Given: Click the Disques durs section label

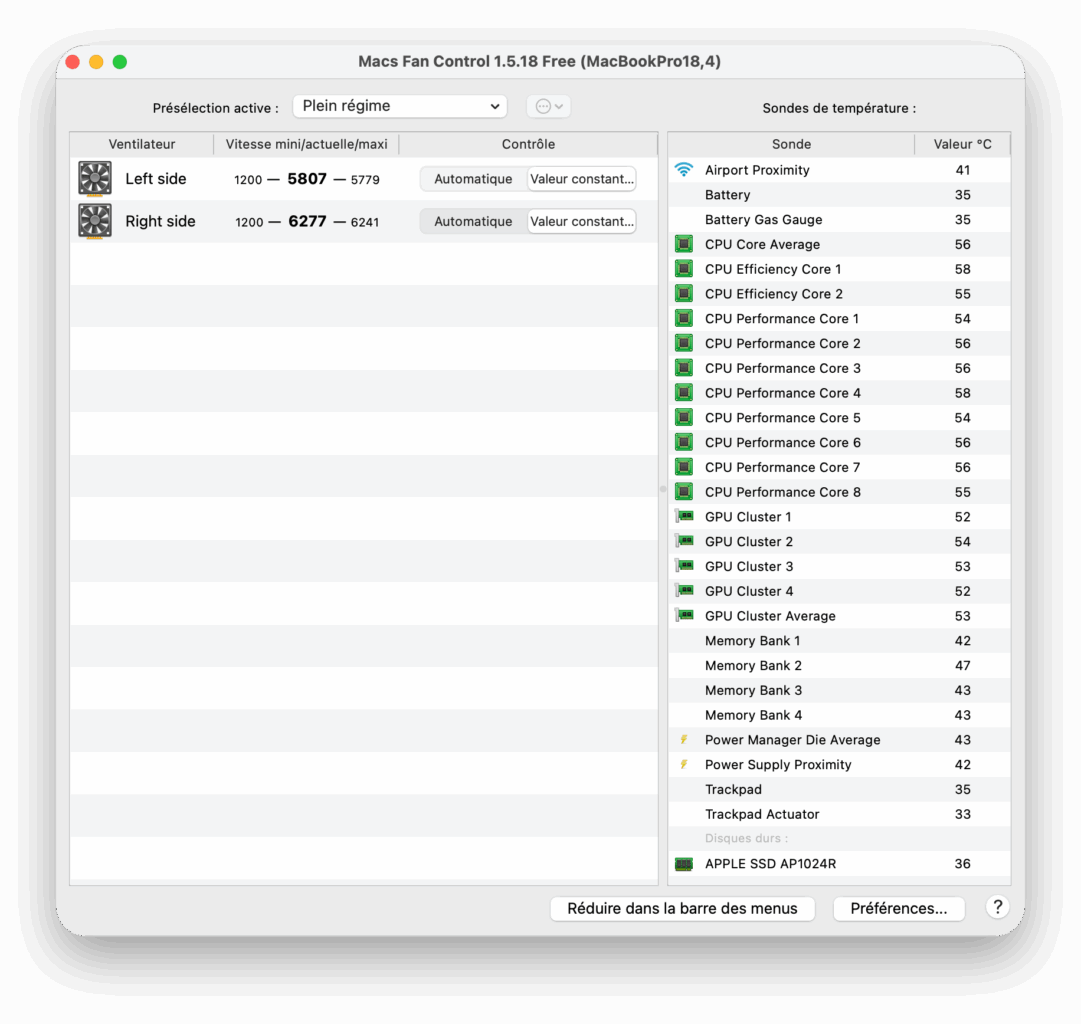Looking at the screenshot, I should pyautogui.click(x=747, y=839).
